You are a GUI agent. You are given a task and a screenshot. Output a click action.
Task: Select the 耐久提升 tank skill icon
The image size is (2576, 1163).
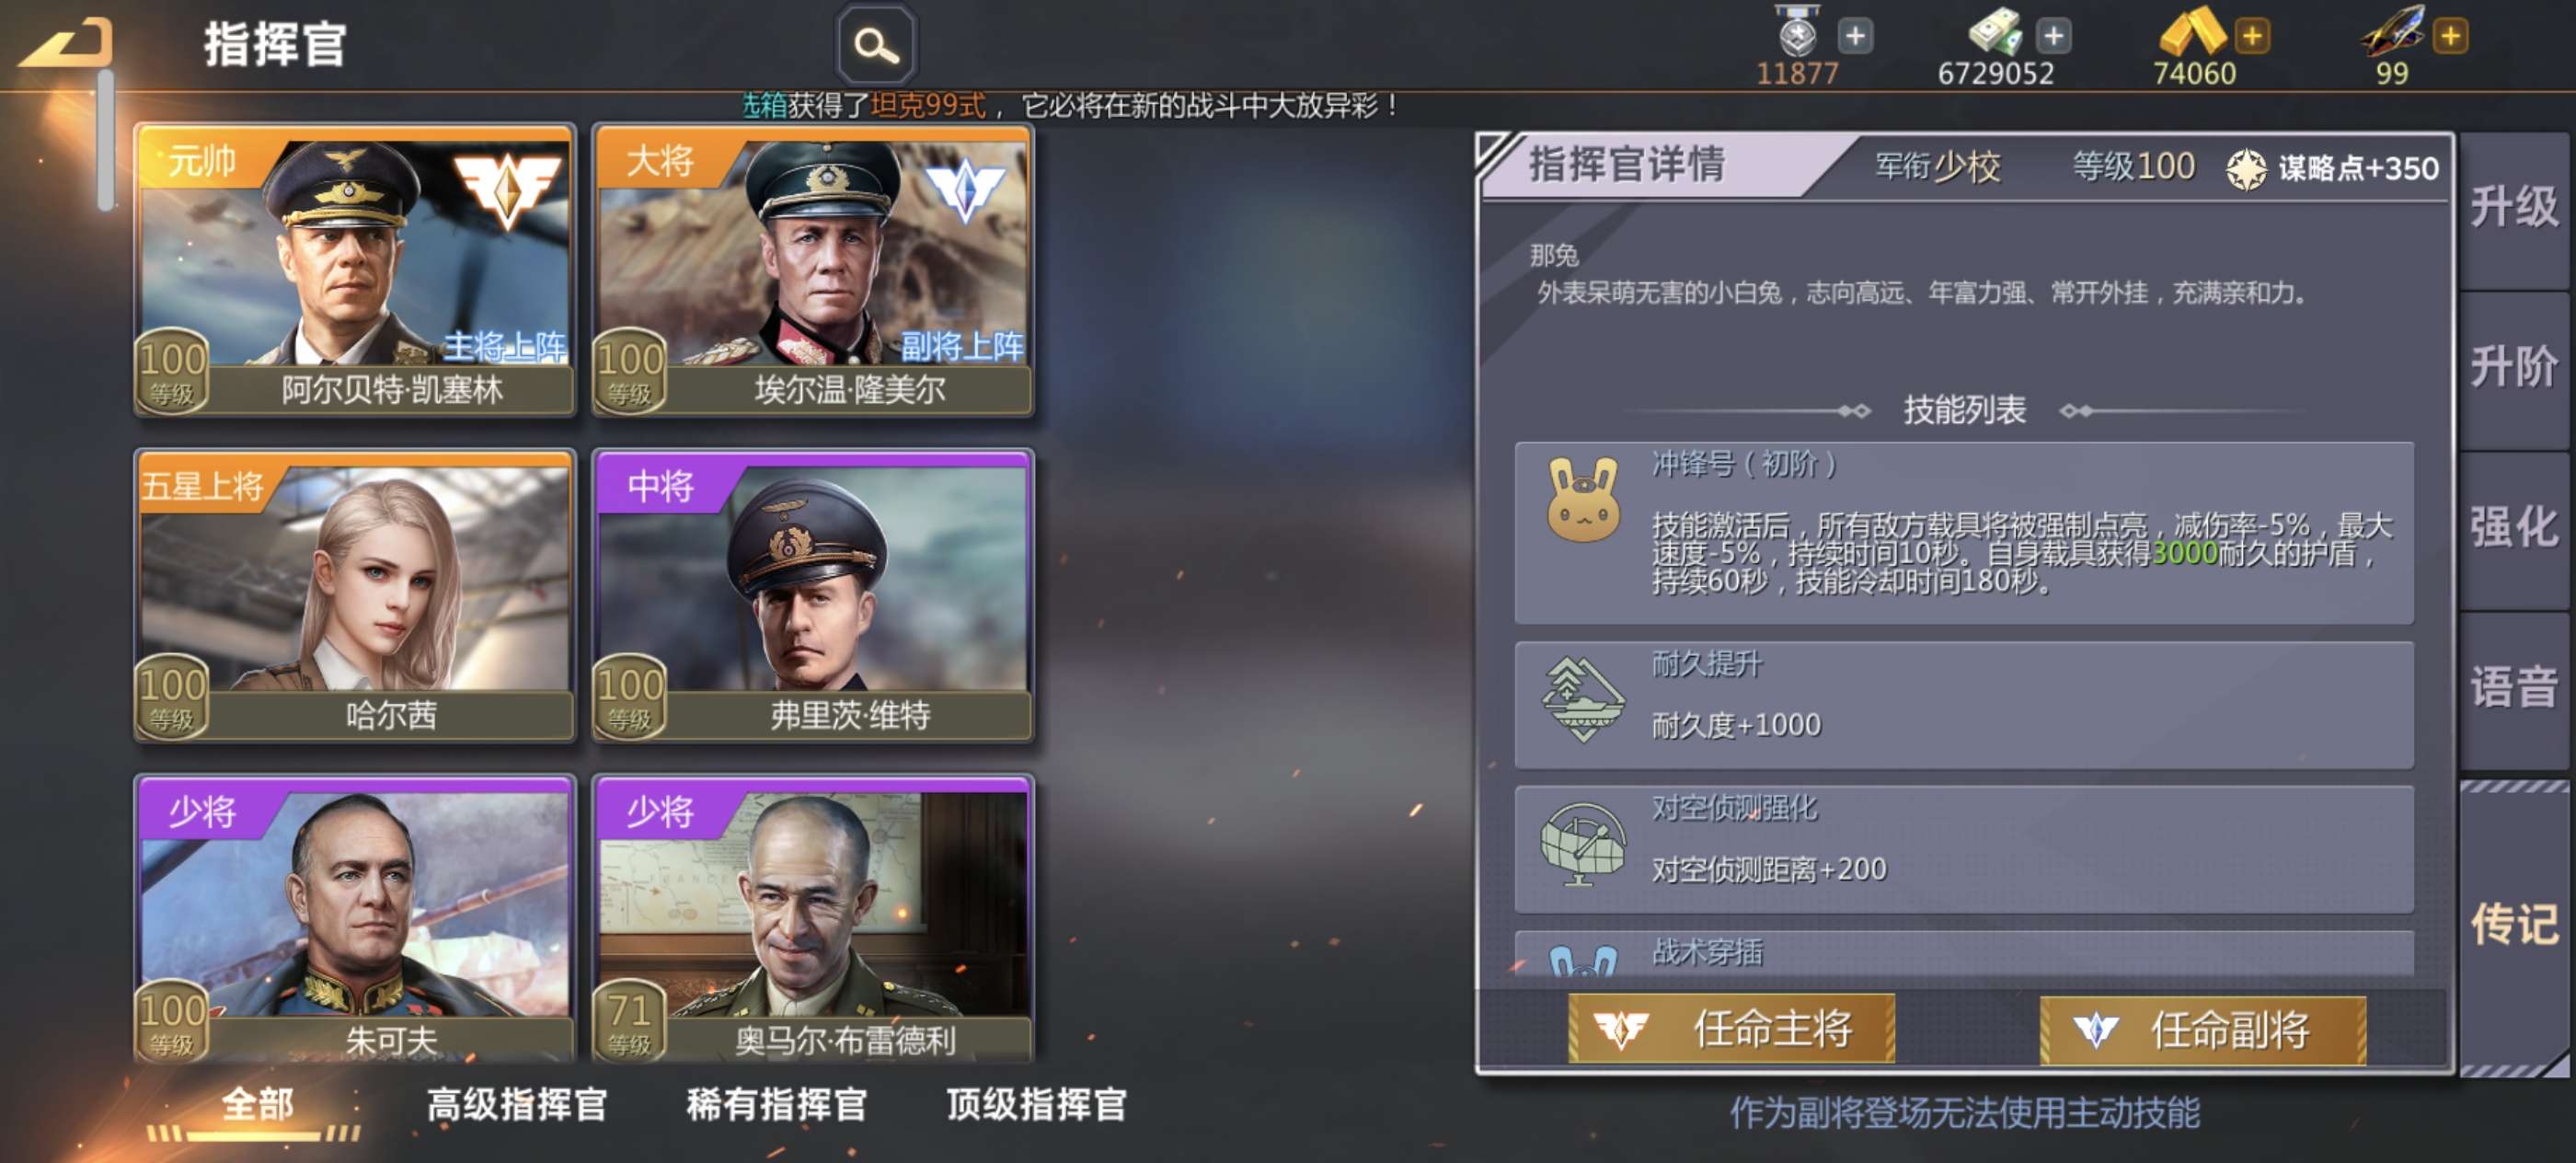[1583, 698]
